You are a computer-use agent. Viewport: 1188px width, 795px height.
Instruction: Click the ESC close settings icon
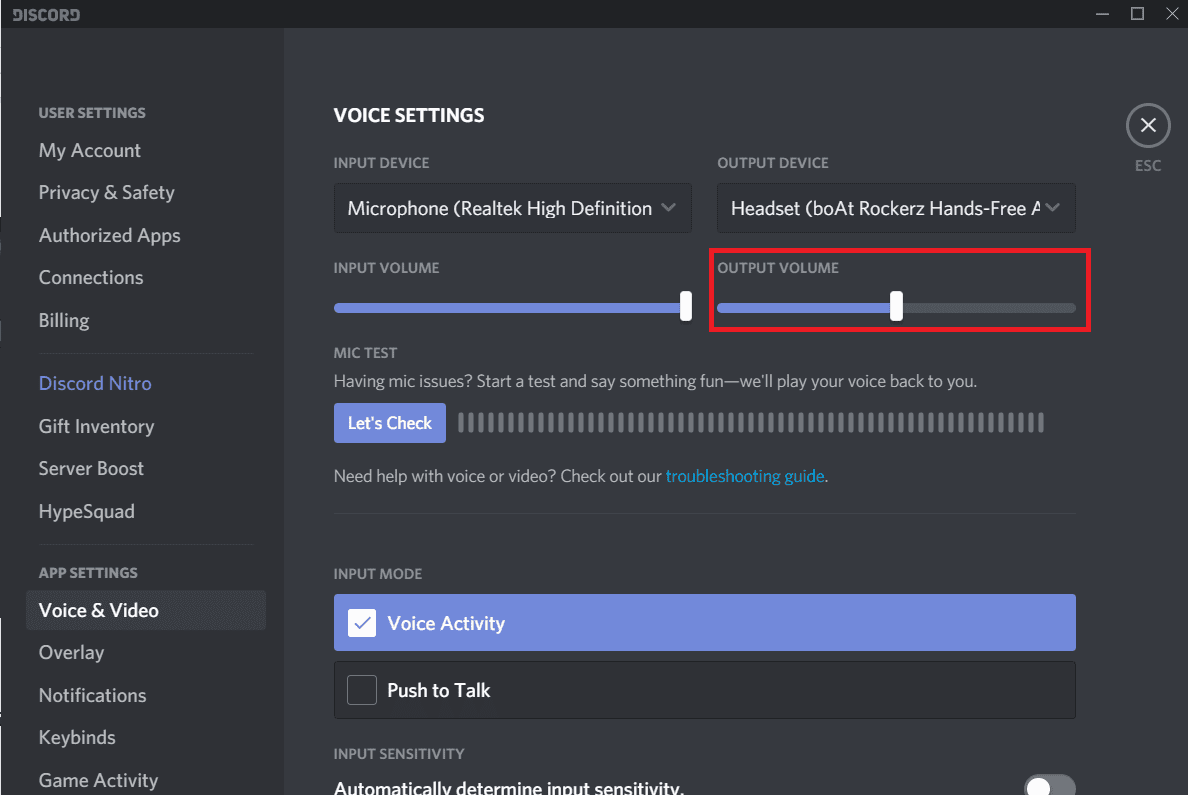[x=1147, y=126]
